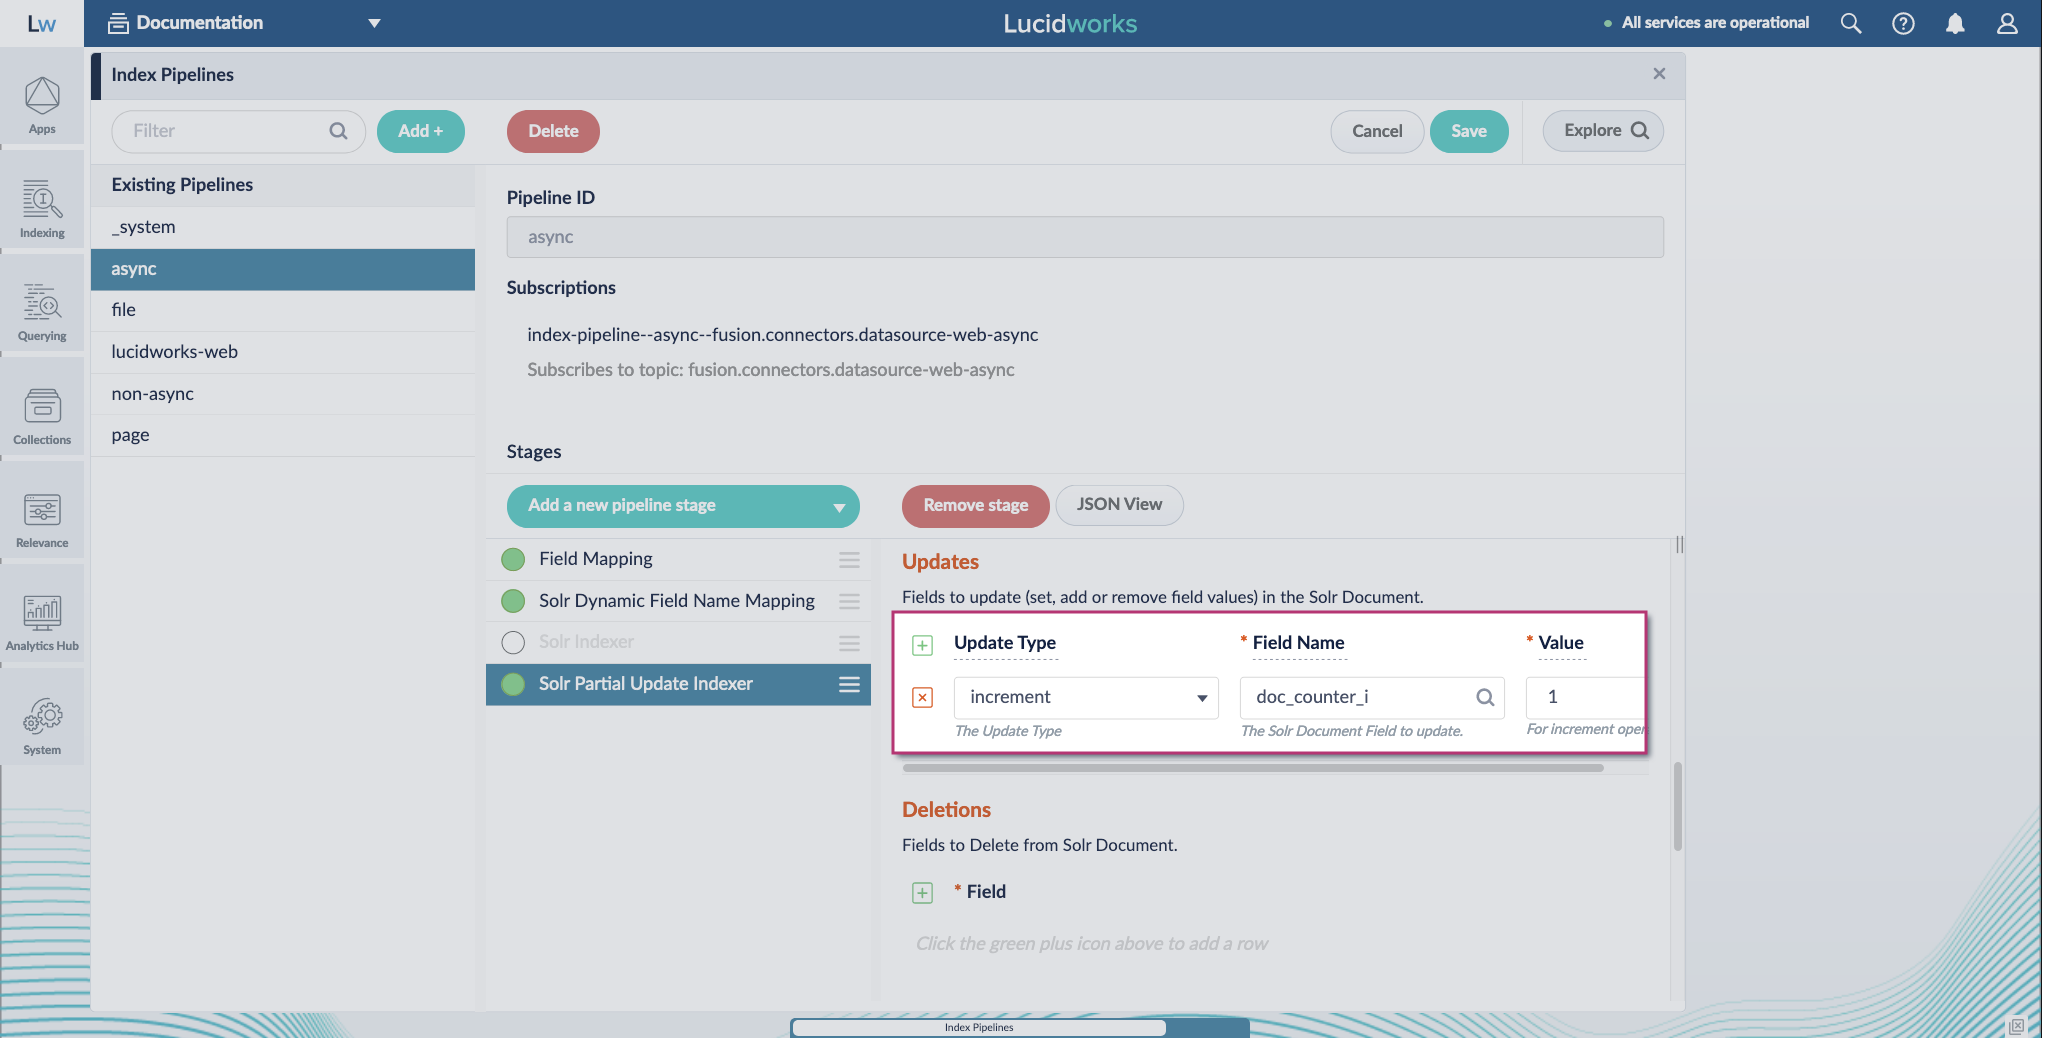Click the Field Name column header
The height and width of the screenshot is (1042, 2047).
point(1298,643)
